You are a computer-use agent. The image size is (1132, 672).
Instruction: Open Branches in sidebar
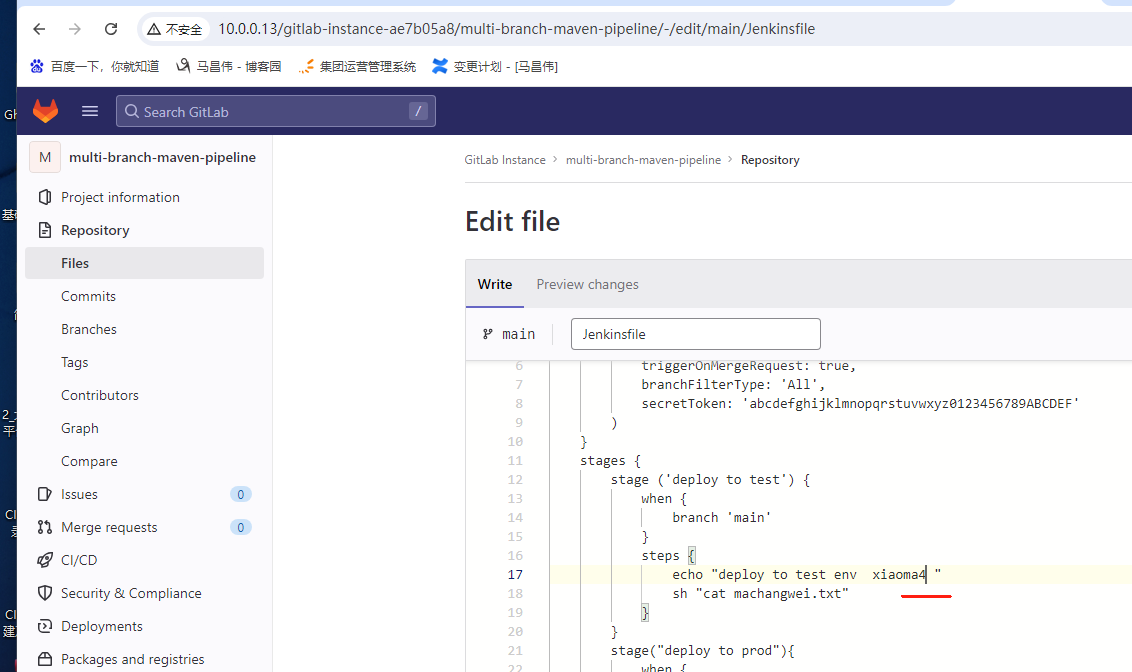[x=89, y=329]
